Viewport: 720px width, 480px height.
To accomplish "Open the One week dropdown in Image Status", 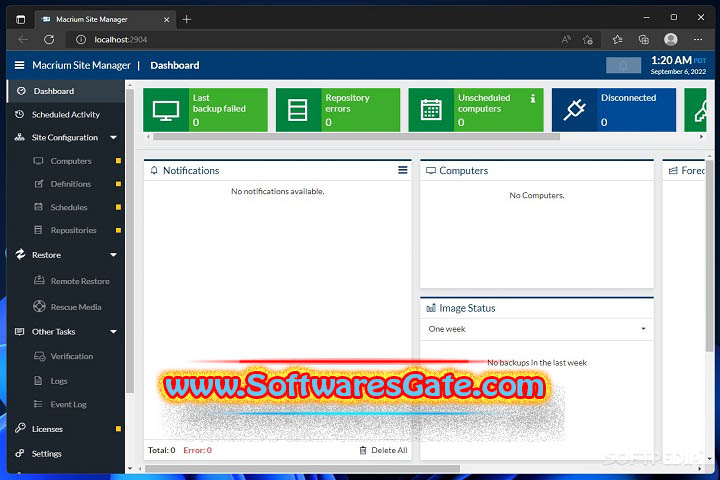I will coord(537,329).
